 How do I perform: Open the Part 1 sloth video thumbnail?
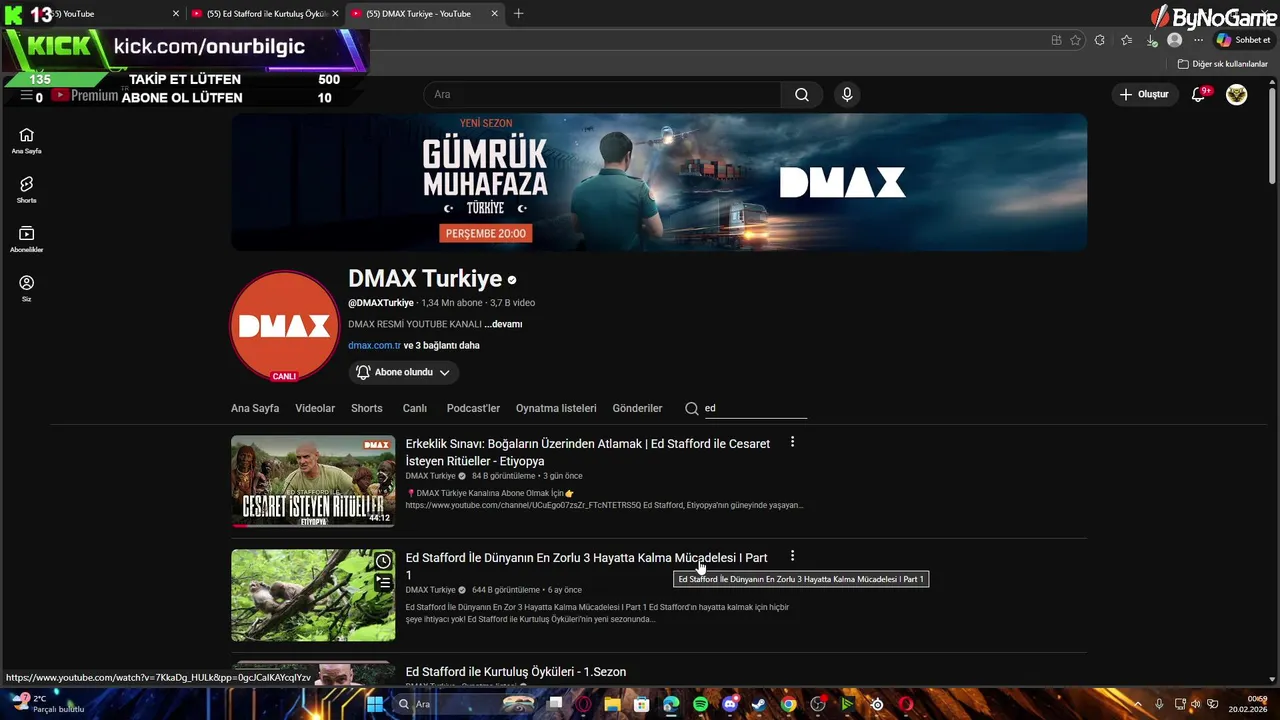click(313, 595)
